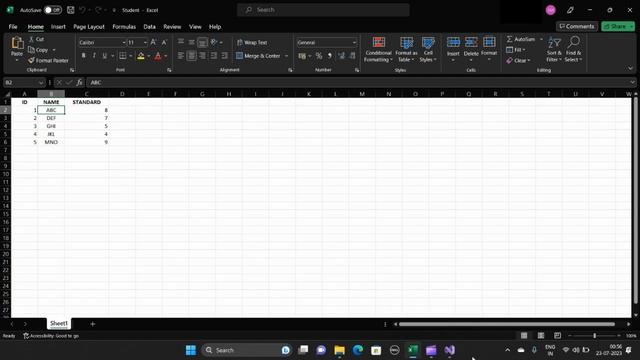Open the File menu
The height and width of the screenshot is (360, 640).
tap(13, 27)
